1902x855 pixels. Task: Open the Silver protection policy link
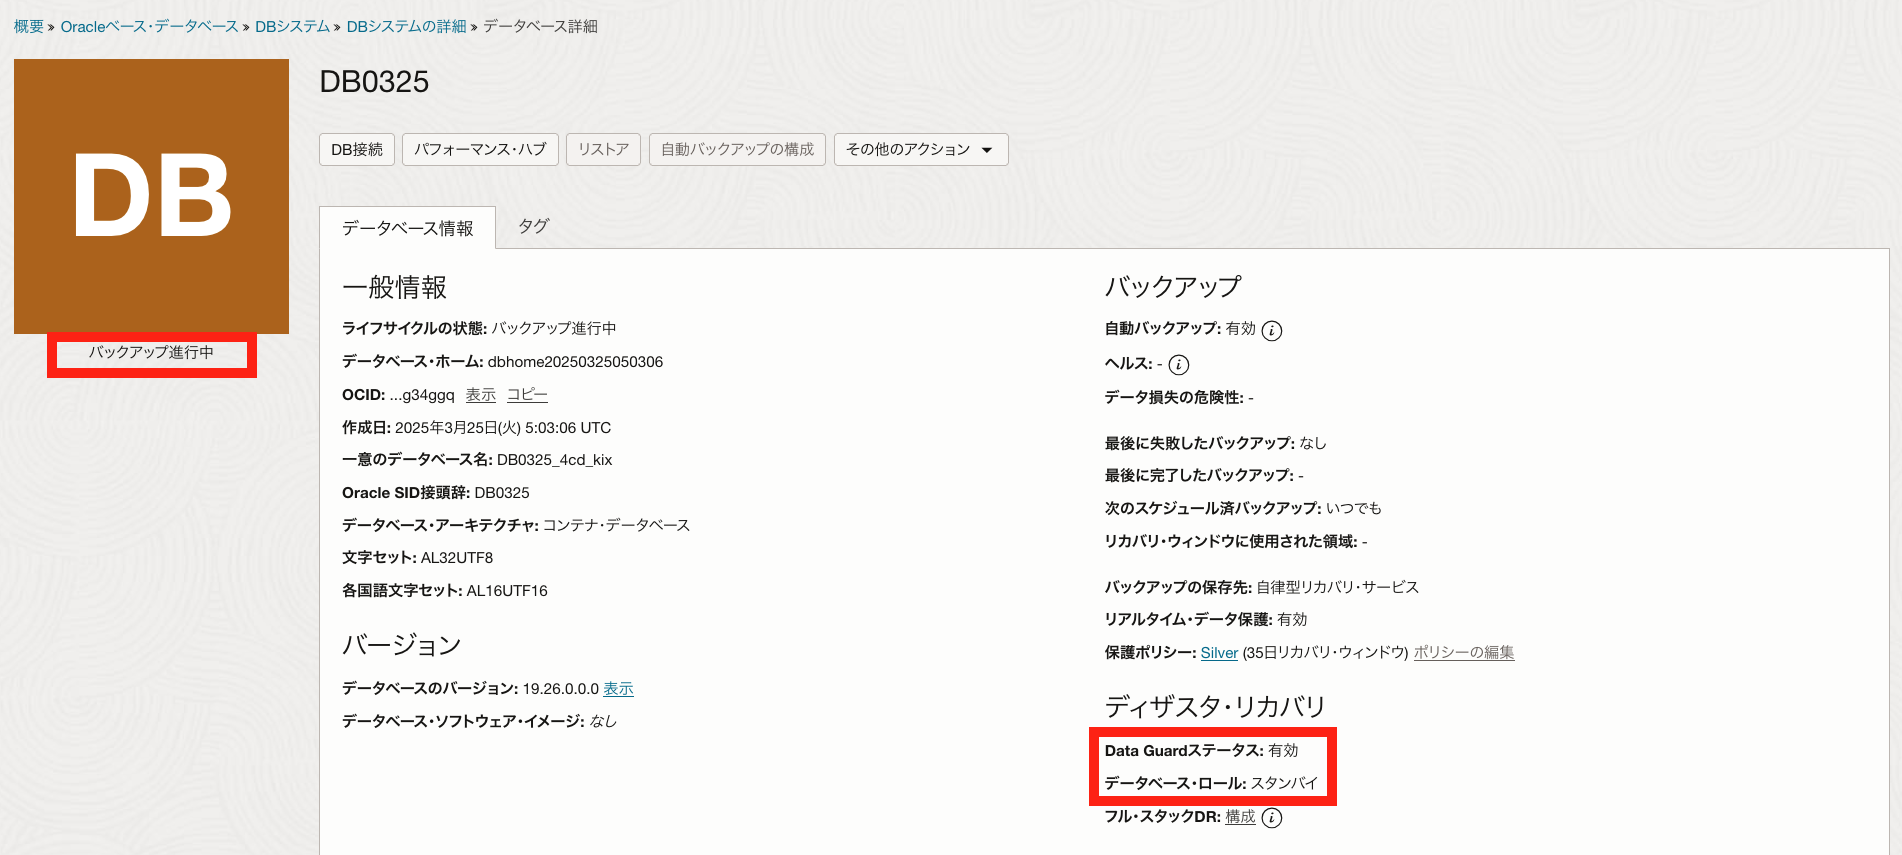tap(1219, 653)
